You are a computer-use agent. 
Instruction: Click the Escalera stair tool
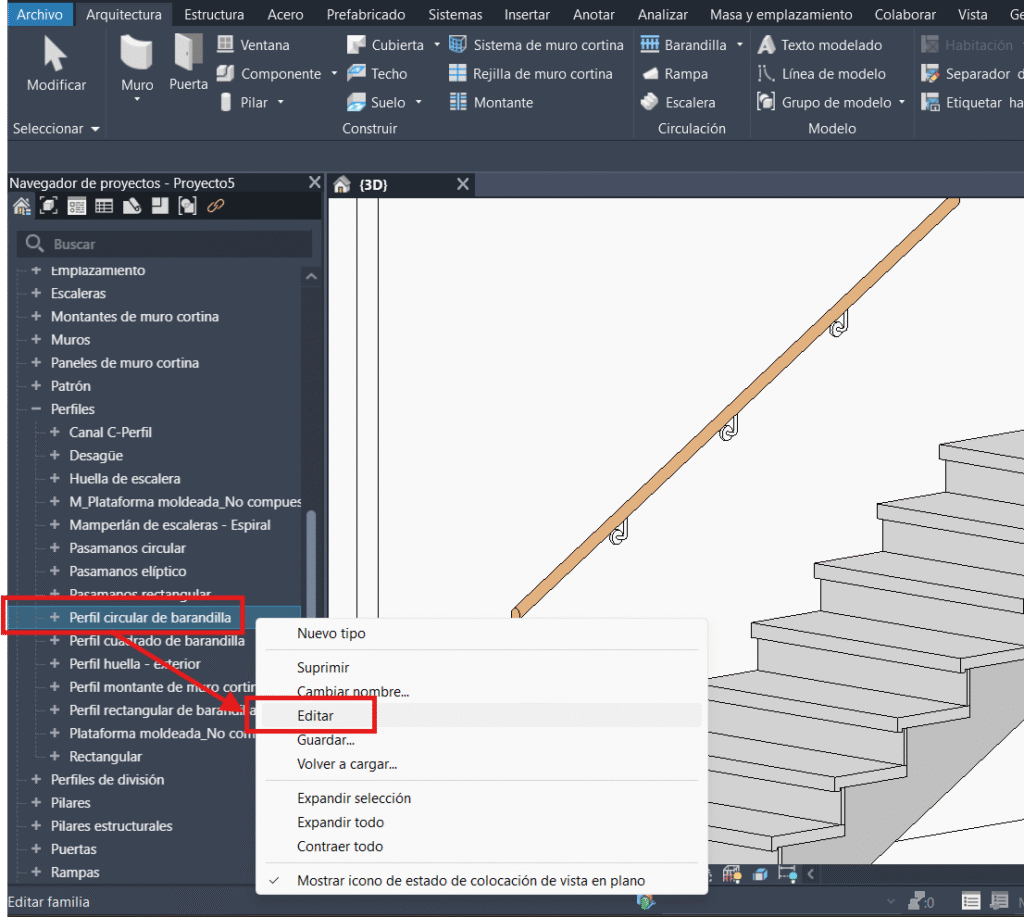(679, 102)
